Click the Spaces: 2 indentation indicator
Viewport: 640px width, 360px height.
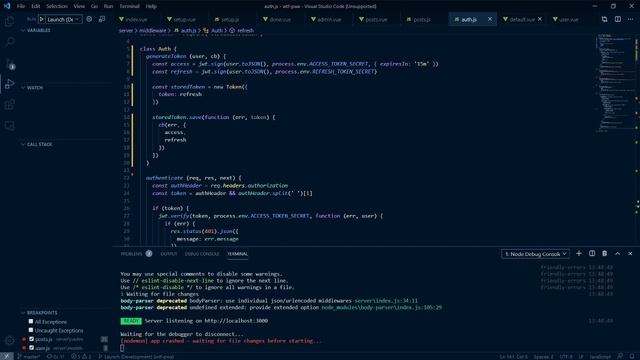[544, 356]
